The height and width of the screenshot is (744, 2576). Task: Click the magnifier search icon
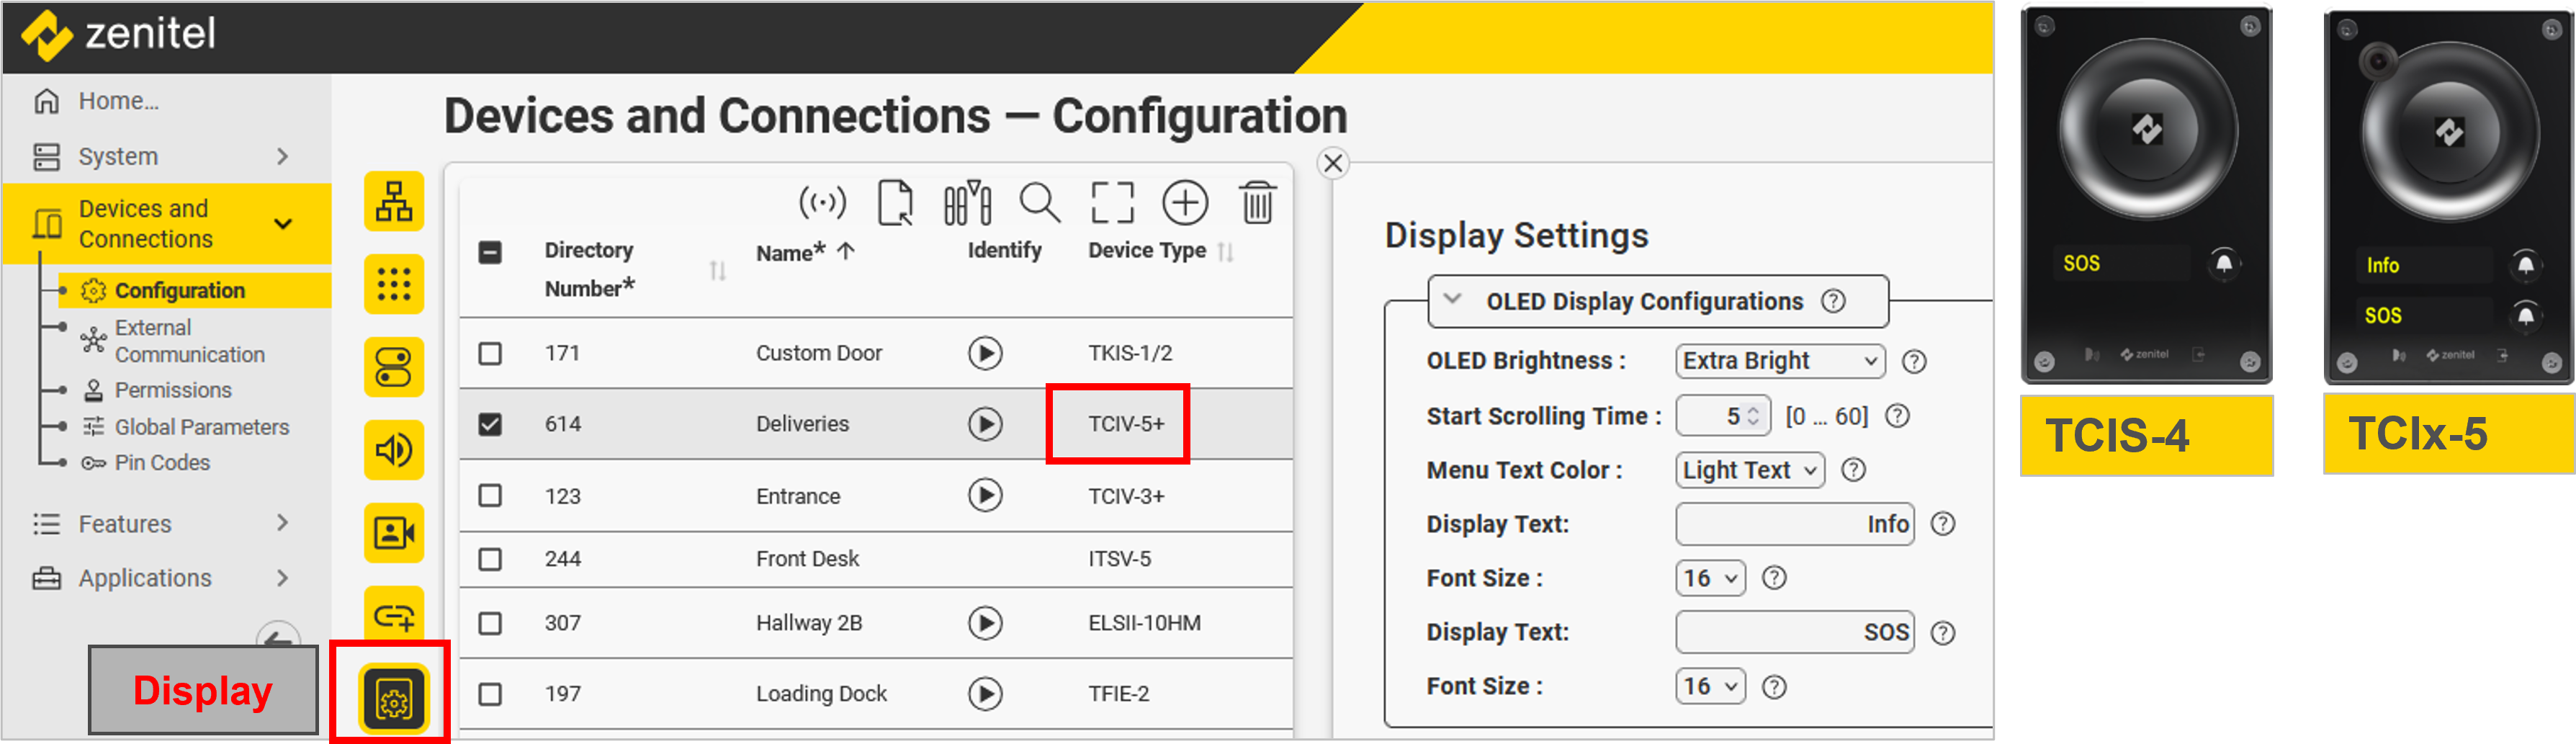1039,203
